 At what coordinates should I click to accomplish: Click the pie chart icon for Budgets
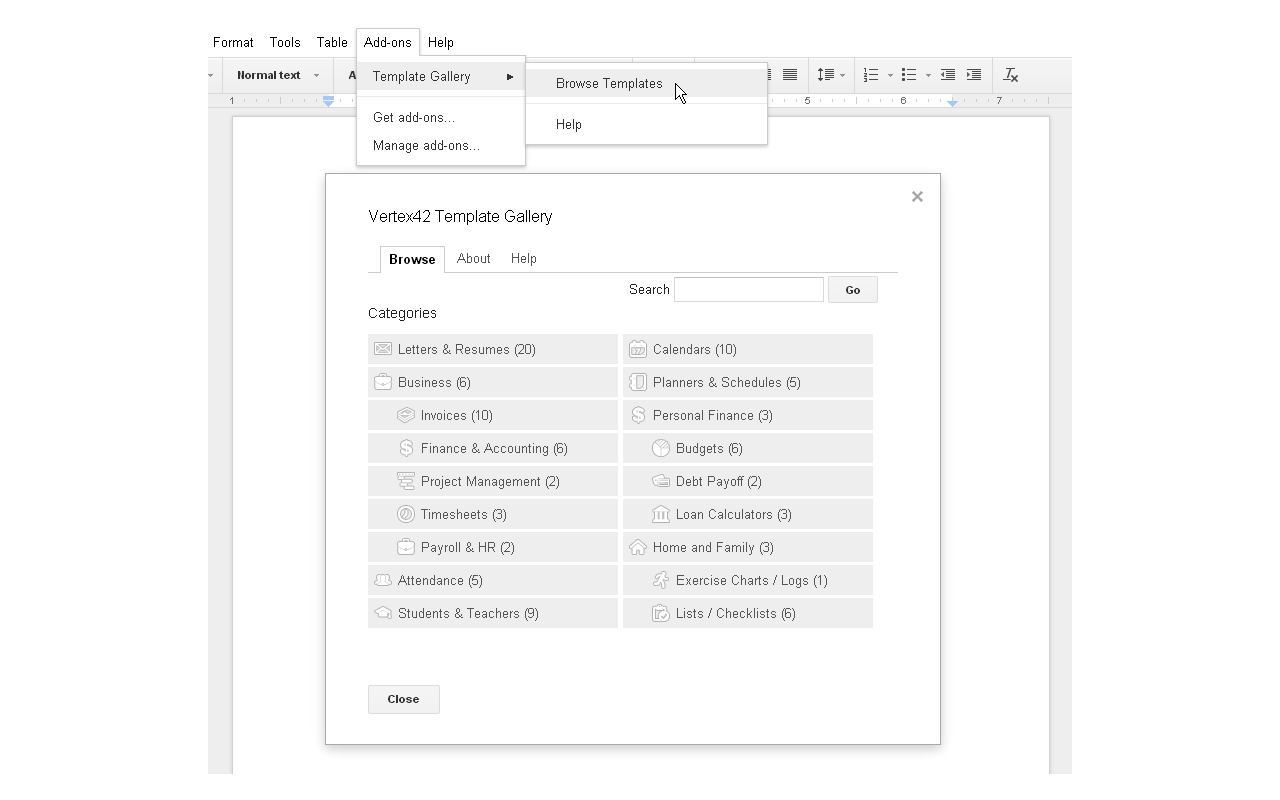pos(661,448)
